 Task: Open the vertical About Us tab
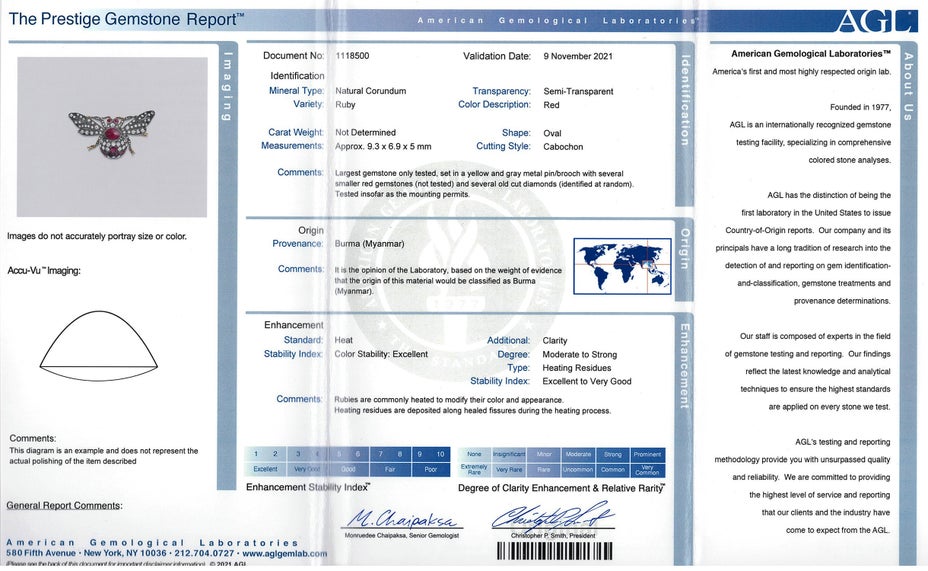(x=907, y=86)
